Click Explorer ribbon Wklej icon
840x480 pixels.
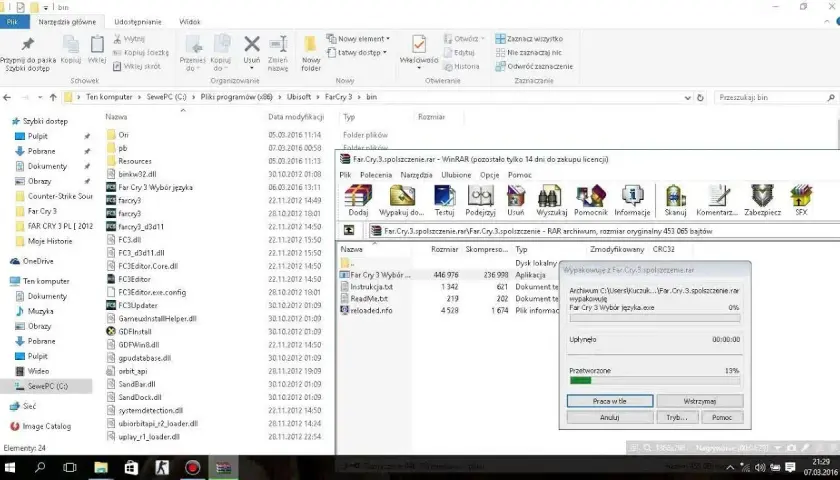pos(97,44)
